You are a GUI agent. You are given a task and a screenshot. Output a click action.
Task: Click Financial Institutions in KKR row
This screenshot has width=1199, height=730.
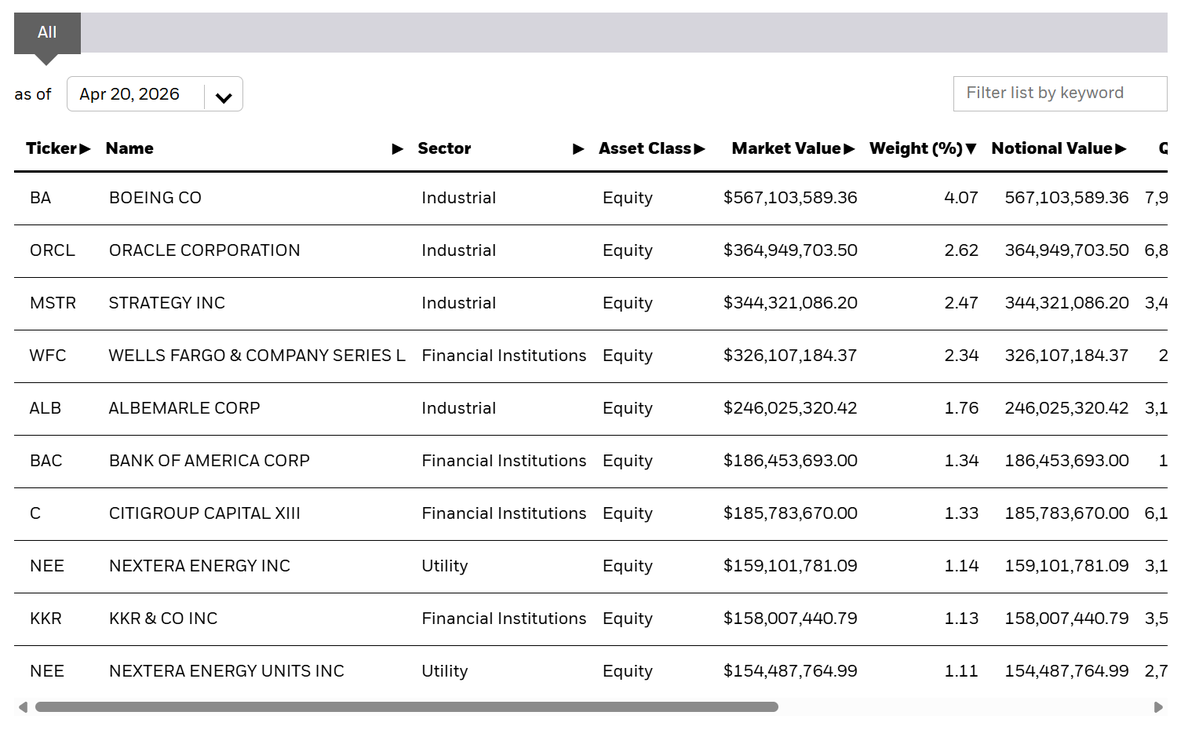(x=504, y=620)
